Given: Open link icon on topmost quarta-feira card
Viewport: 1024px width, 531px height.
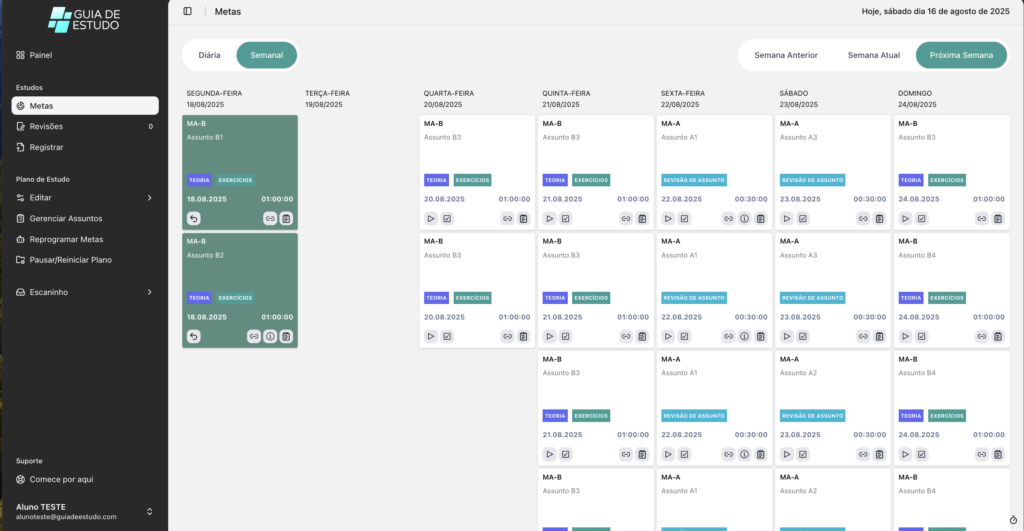Looking at the screenshot, I should click(x=507, y=219).
